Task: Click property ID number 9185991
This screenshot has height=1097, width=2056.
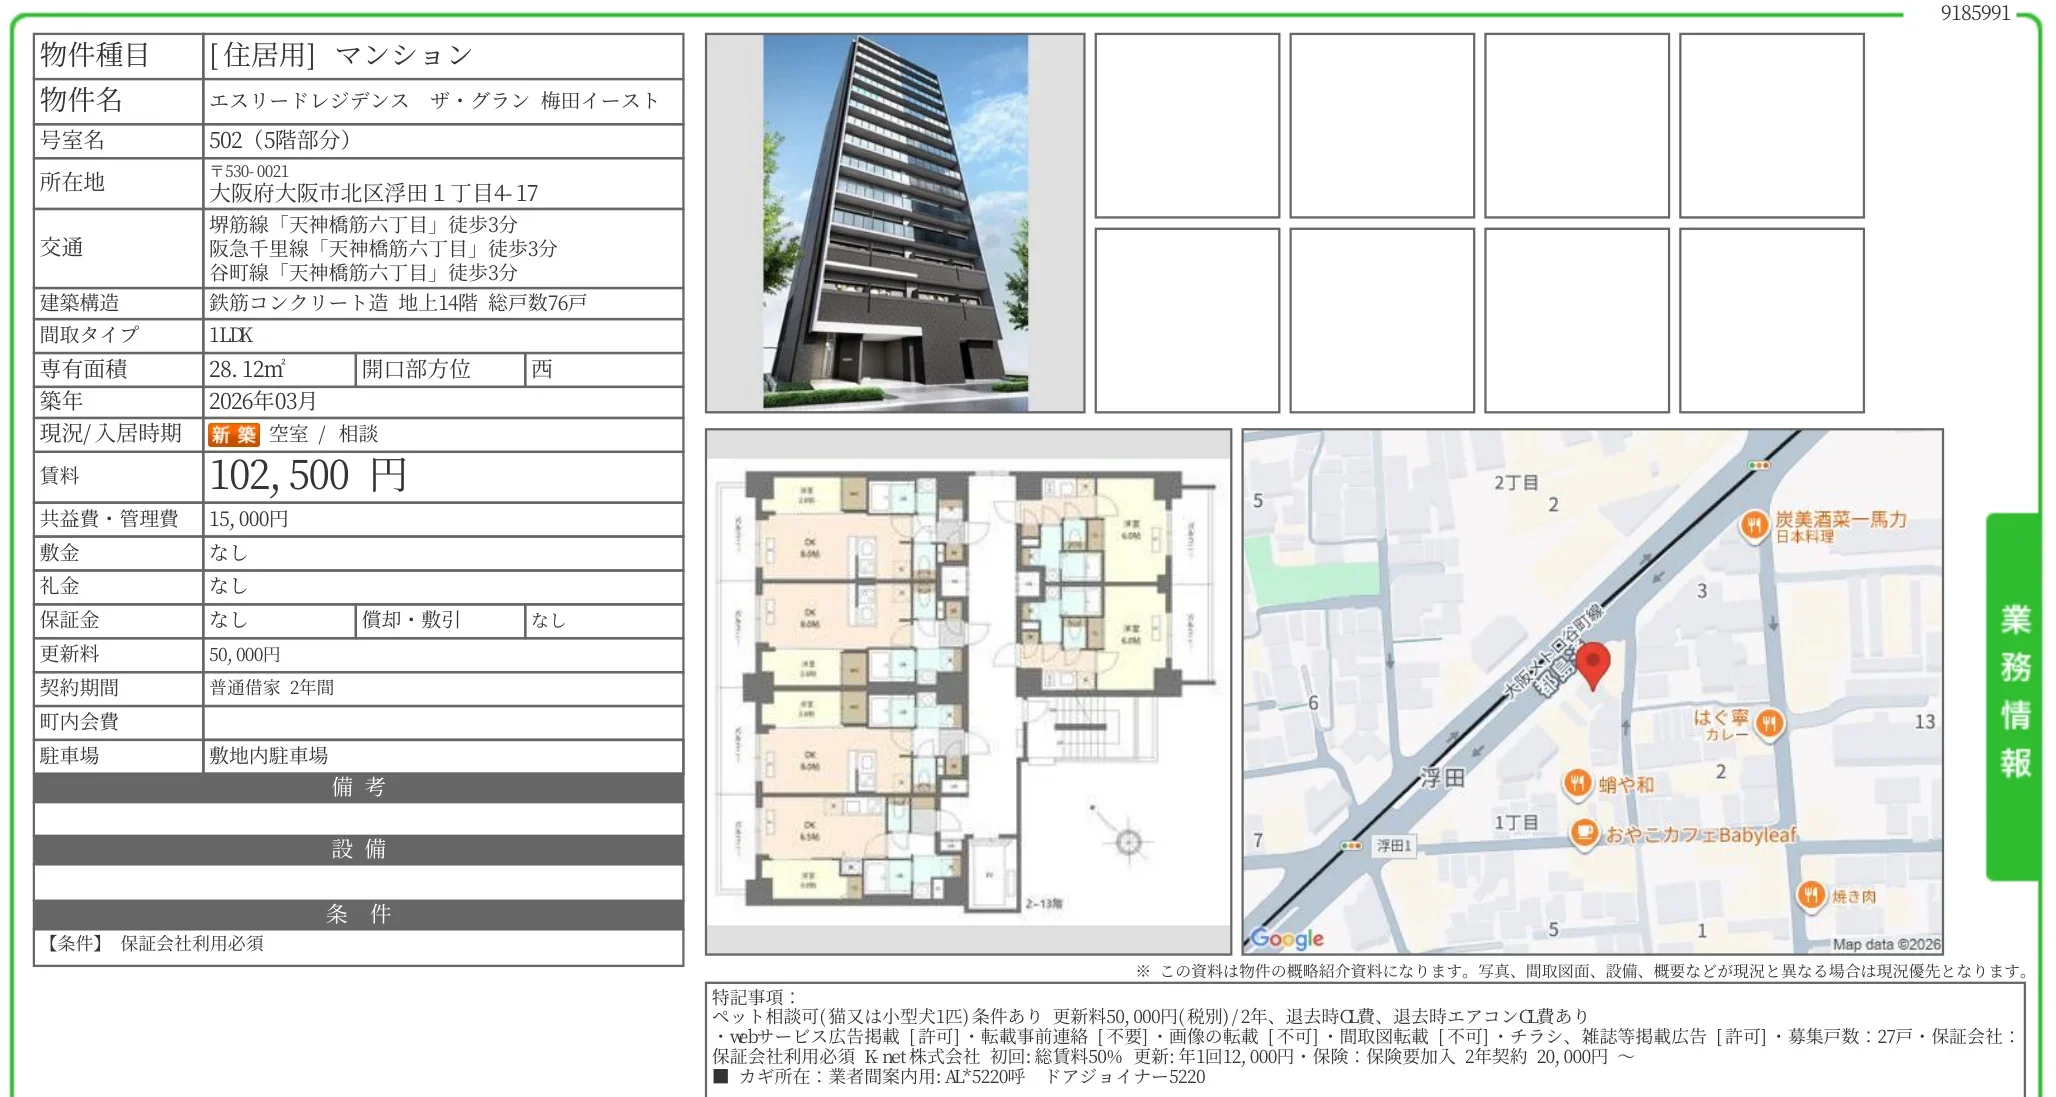Action: tap(1974, 13)
